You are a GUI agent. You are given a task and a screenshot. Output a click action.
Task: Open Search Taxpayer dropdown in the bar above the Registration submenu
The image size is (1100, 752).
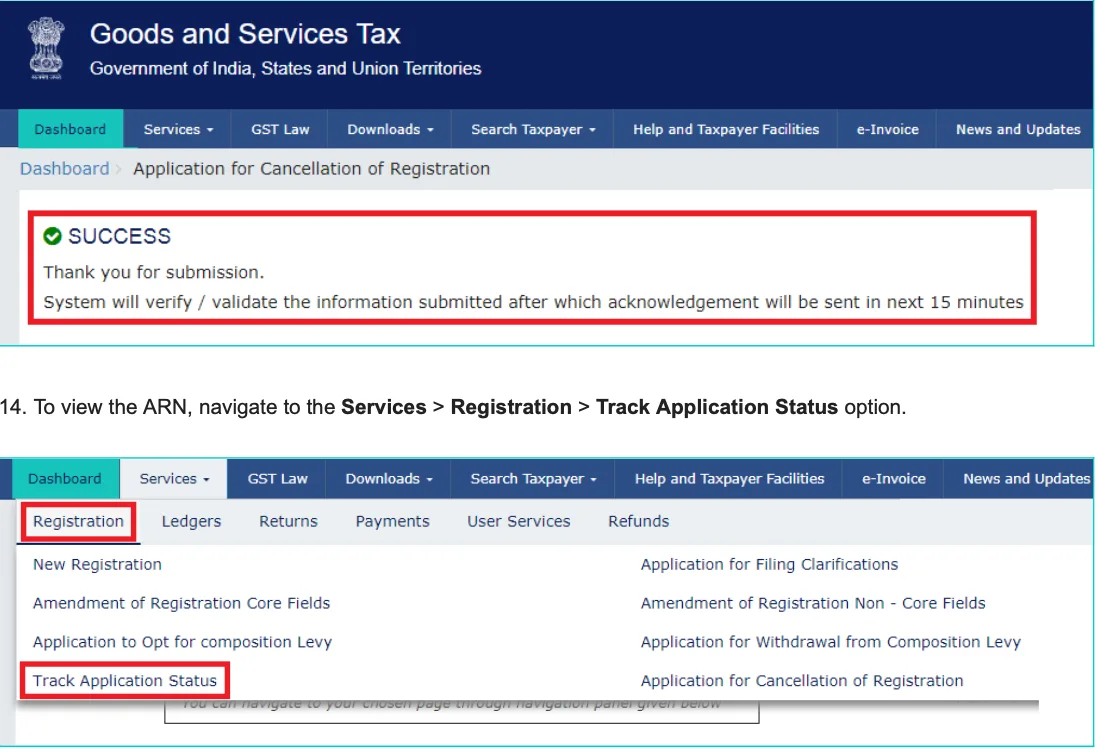[x=533, y=478]
